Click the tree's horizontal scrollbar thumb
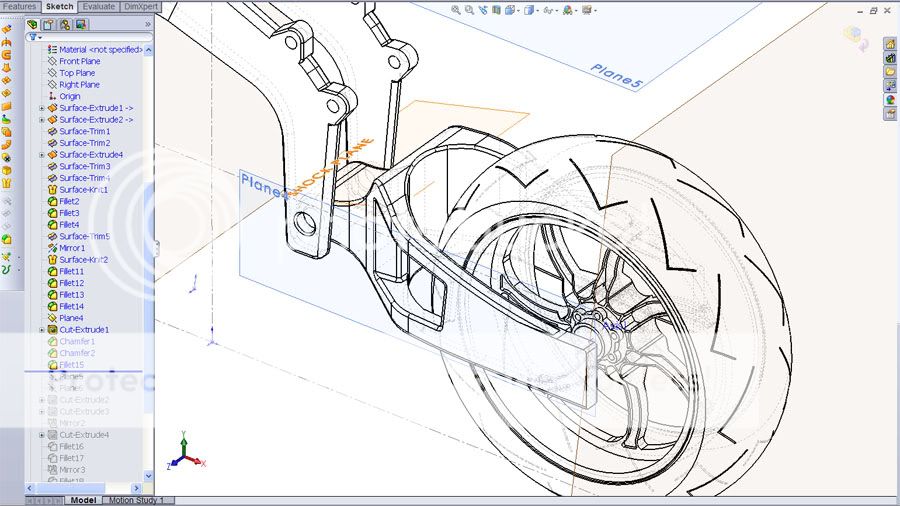Screen dimensions: 900x506 69,488
